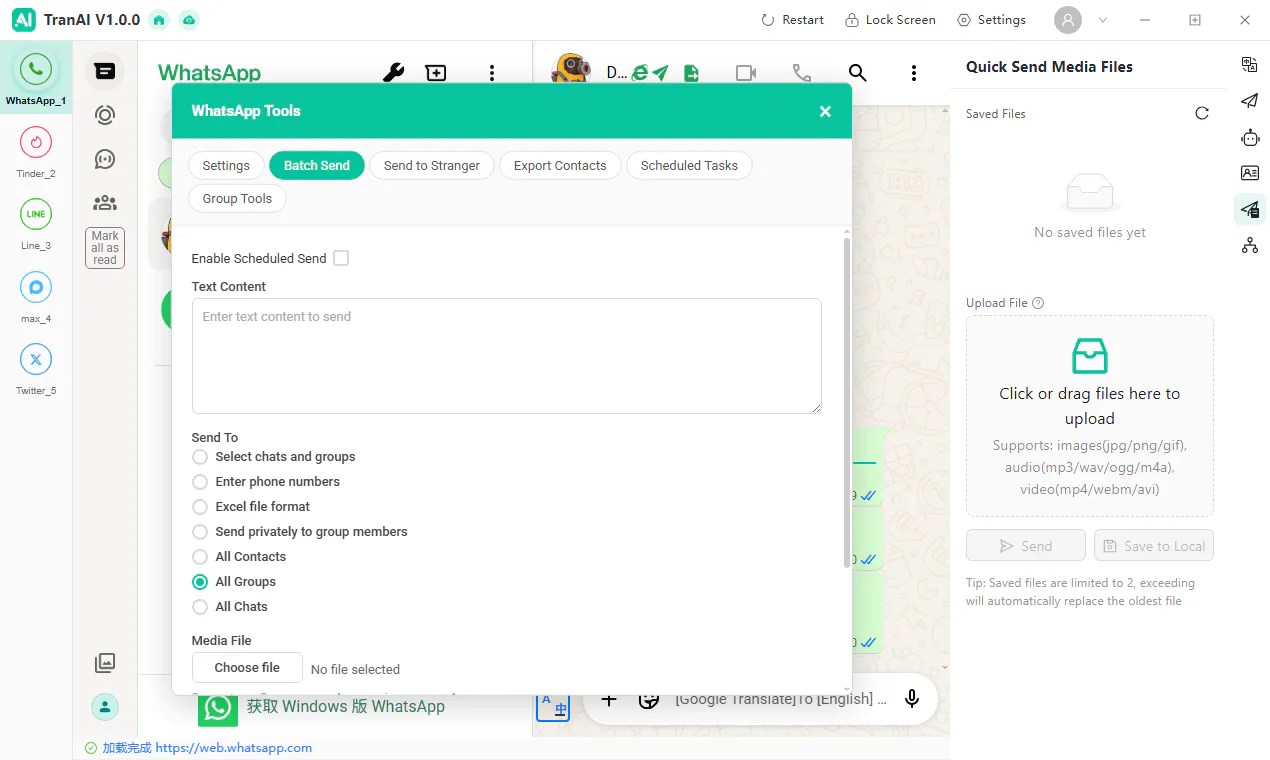Click the wrench tools icon
This screenshot has height=760, width=1270.
coord(394,73)
